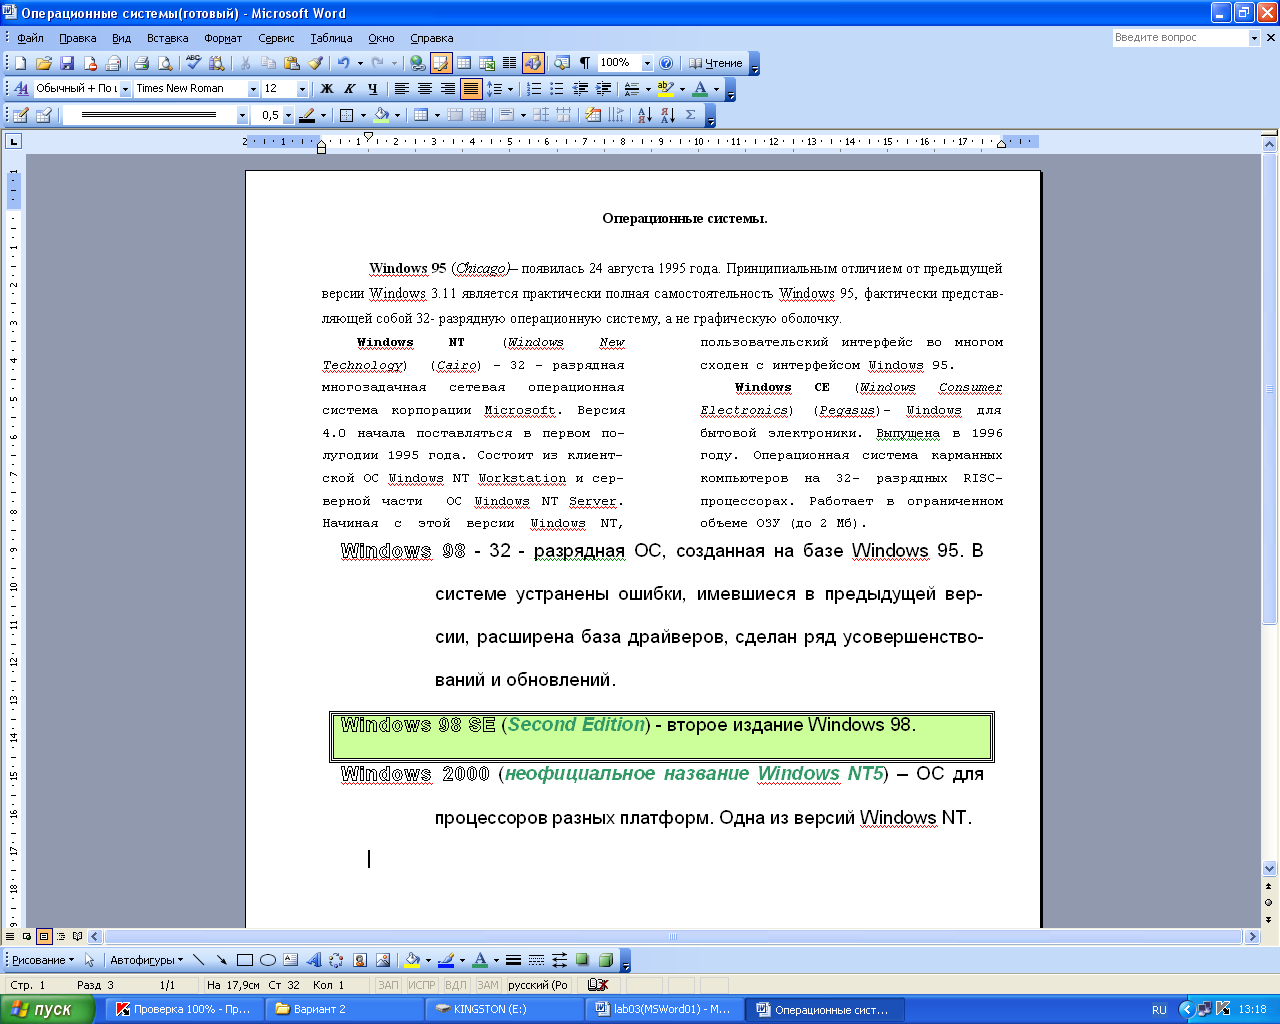The width and height of the screenshot is (1280, 1024).
Task: Click the AutoSum sigma icon
Action: [x=690, y=115]
